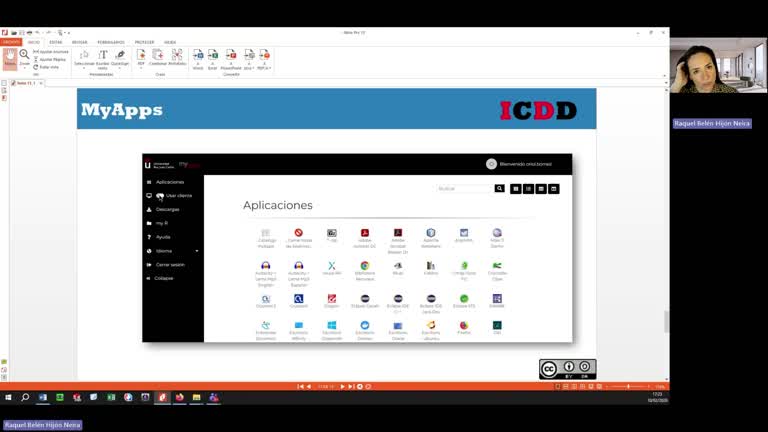Screen dimensions: 768x432
Task: Close the Tema 11_1 document tab
Action: coord(41,83)
